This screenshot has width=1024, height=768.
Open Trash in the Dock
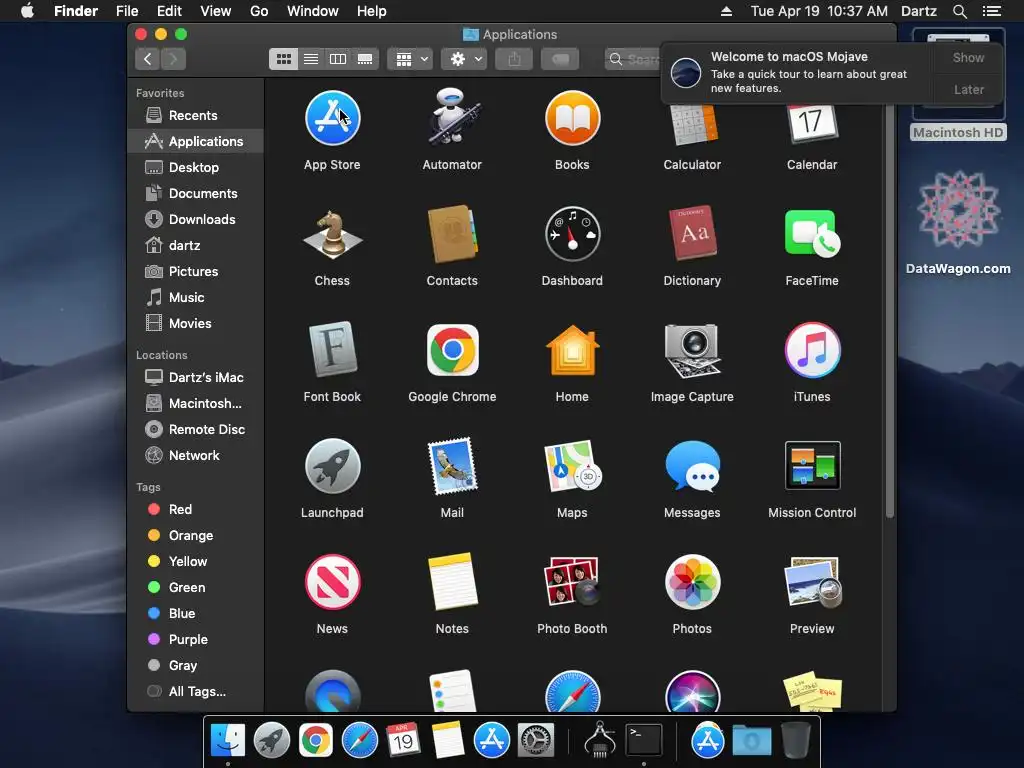(795, 740)
